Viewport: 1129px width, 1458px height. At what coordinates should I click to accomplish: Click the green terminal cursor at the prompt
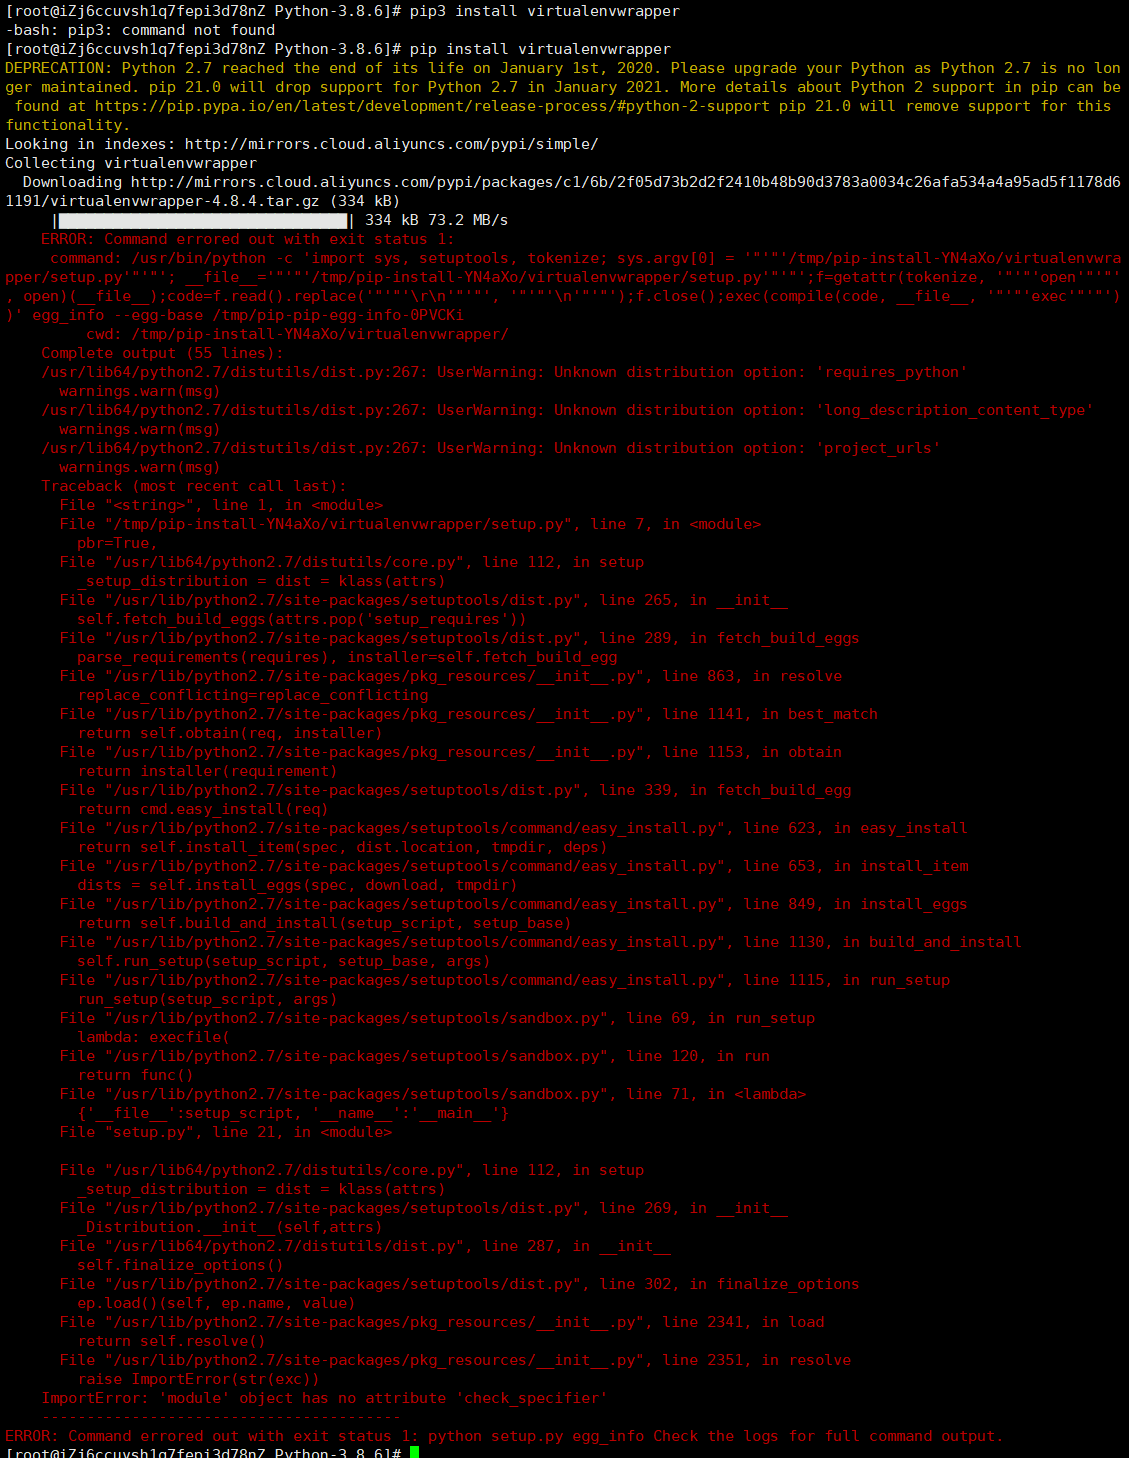[x=414, y=1452]
